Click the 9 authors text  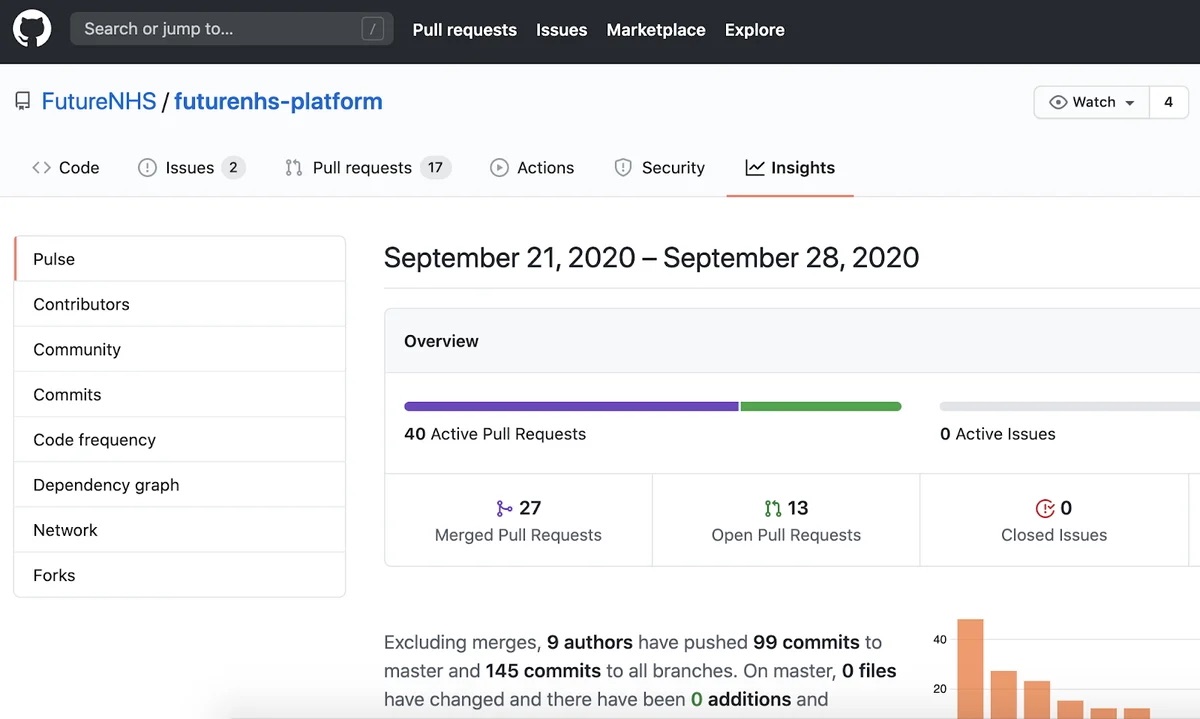pyautogui.click(x=590, y=642)
